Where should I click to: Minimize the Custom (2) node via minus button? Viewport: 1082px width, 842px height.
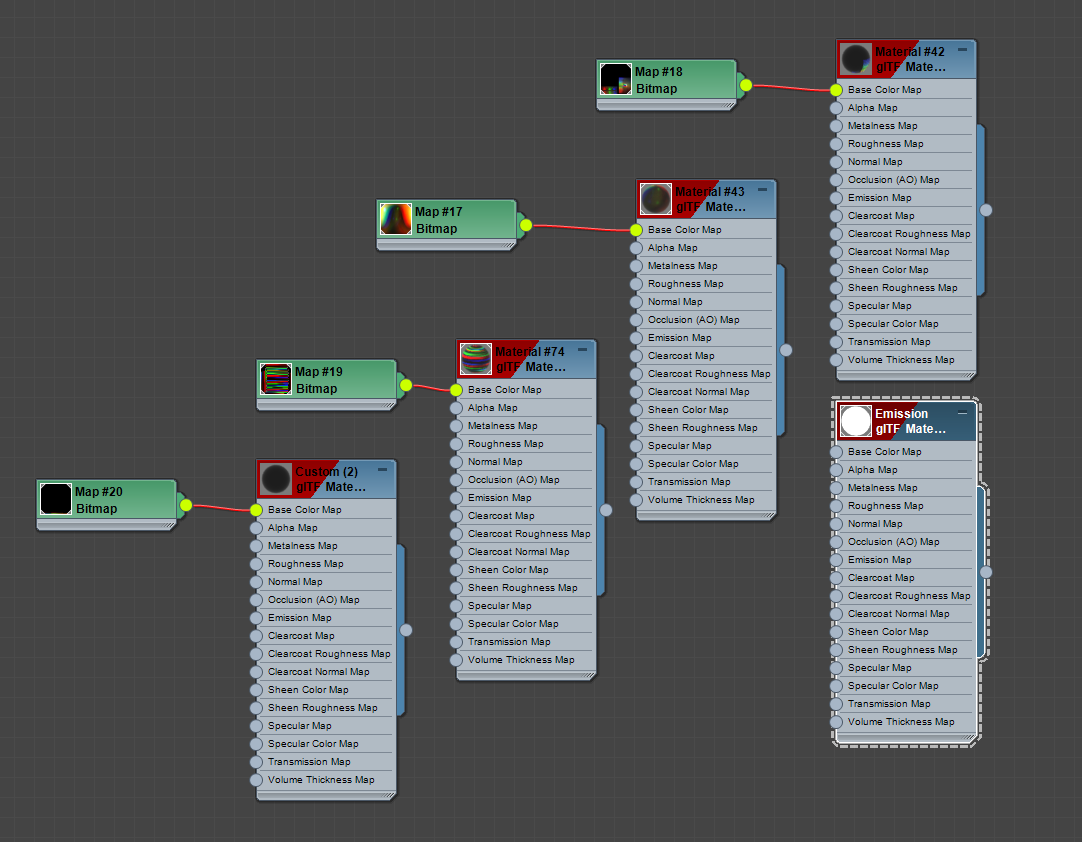382,469
